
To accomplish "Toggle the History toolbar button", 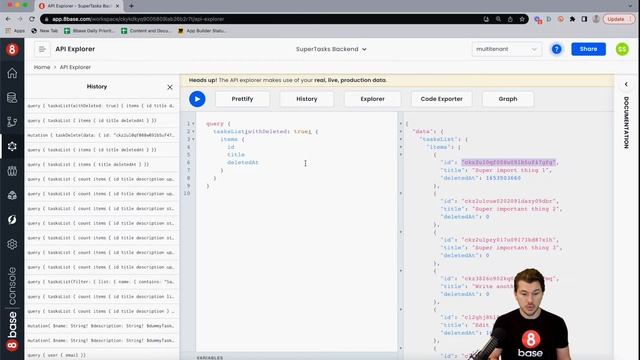I will click(x=307, y=99).
